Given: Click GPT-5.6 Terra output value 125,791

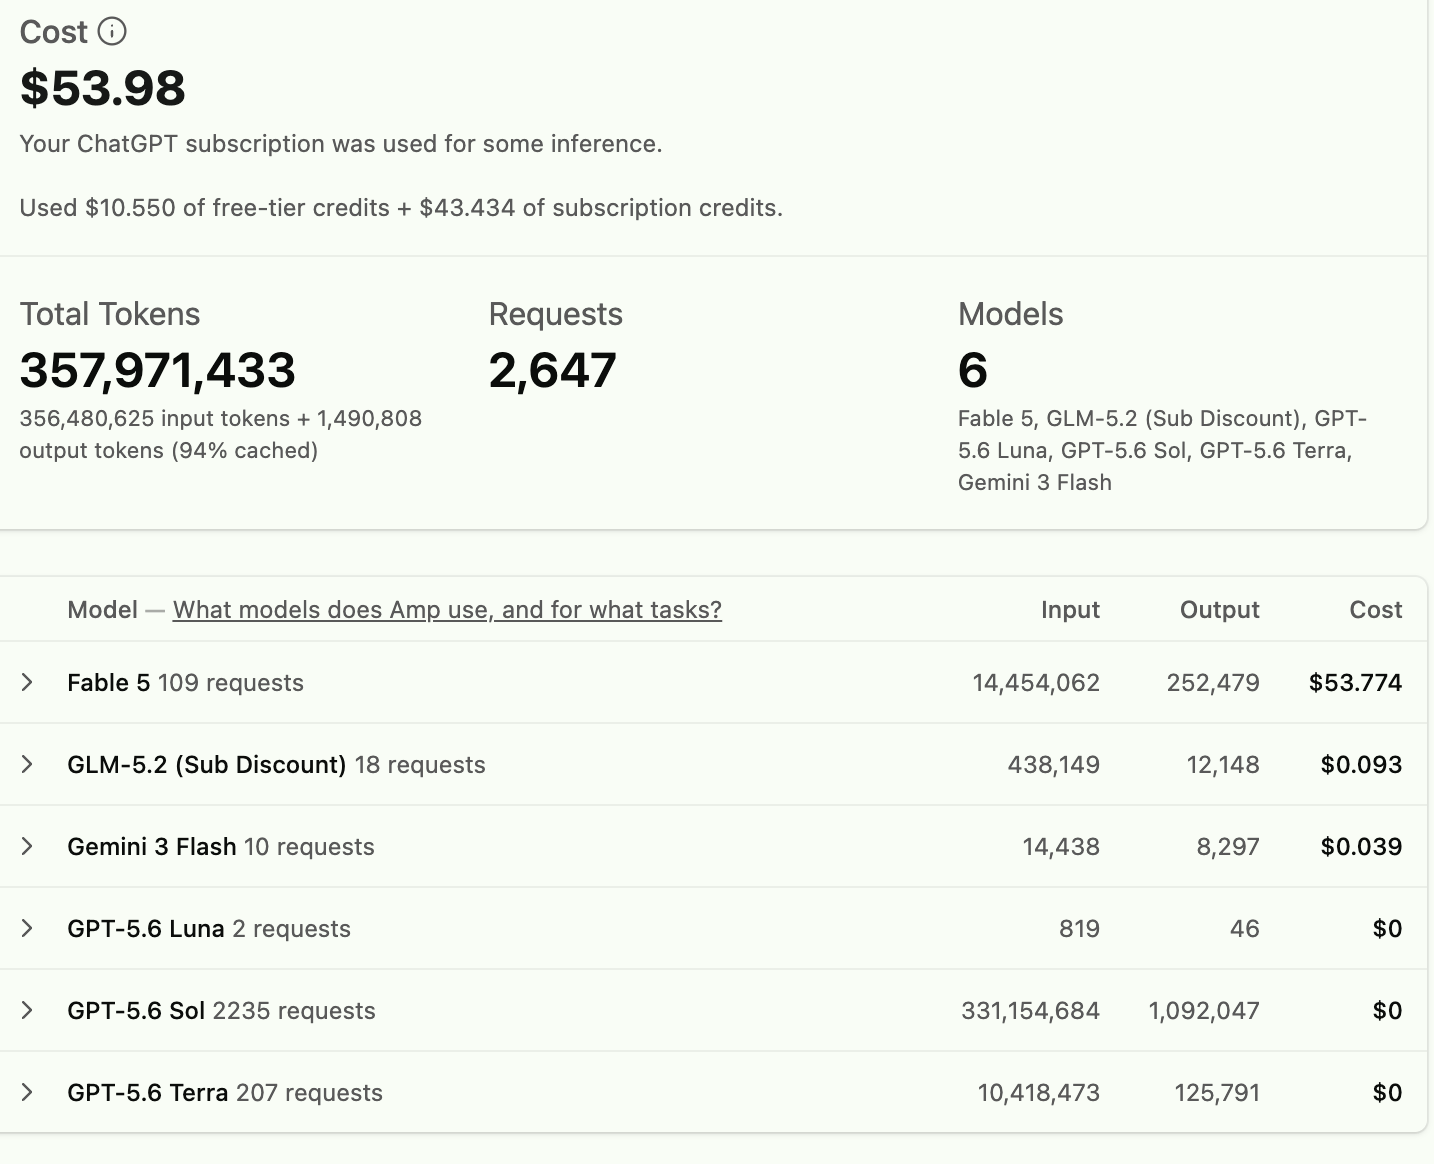Looking at the screenshot, I should [x=1217, y=1092].
